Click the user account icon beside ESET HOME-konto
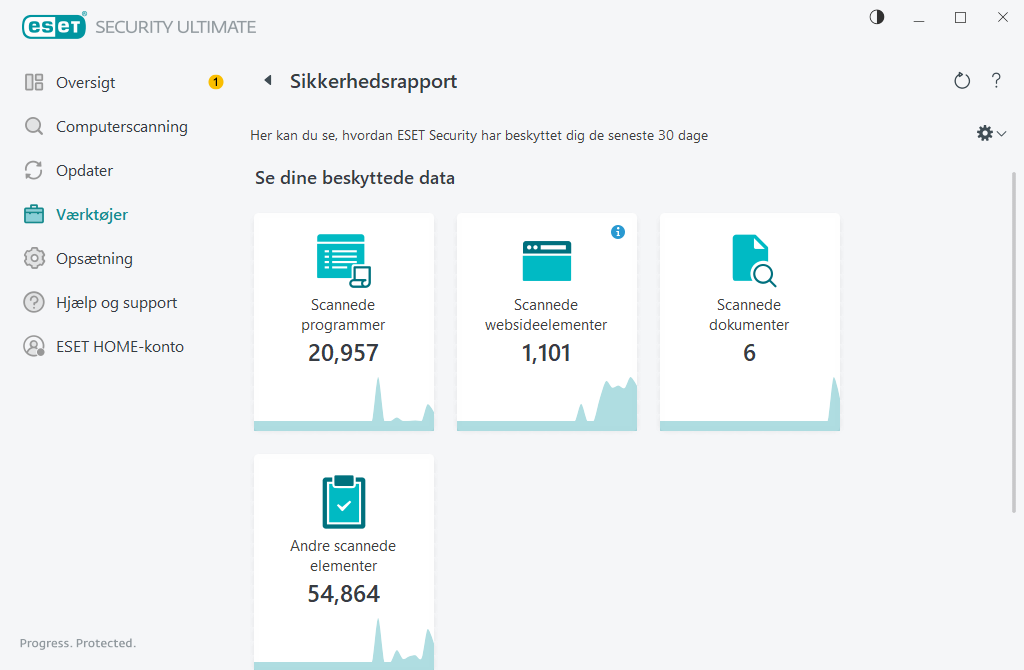The image size is (1024, 670). point(34,347)
